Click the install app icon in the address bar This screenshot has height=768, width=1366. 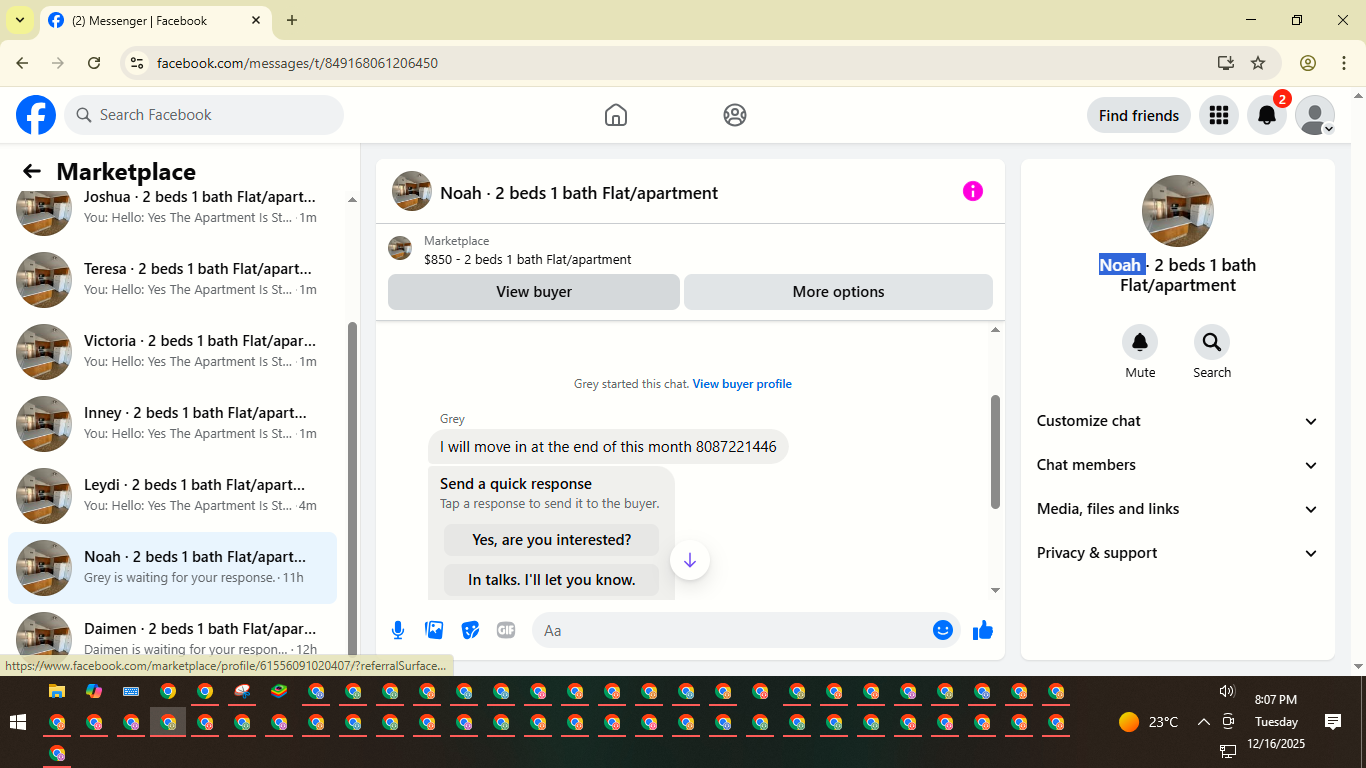(x=1226, y=63)
